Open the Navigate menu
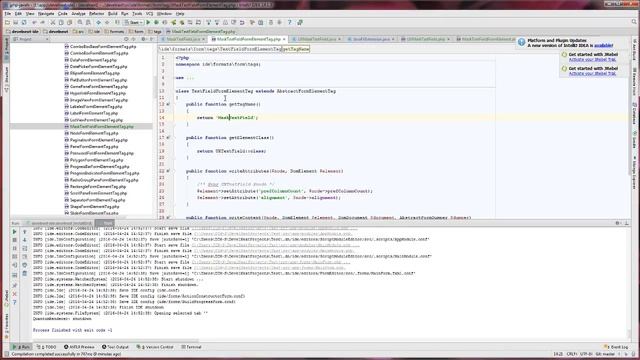Screen dimensions: 640x360 click(46, 13)
